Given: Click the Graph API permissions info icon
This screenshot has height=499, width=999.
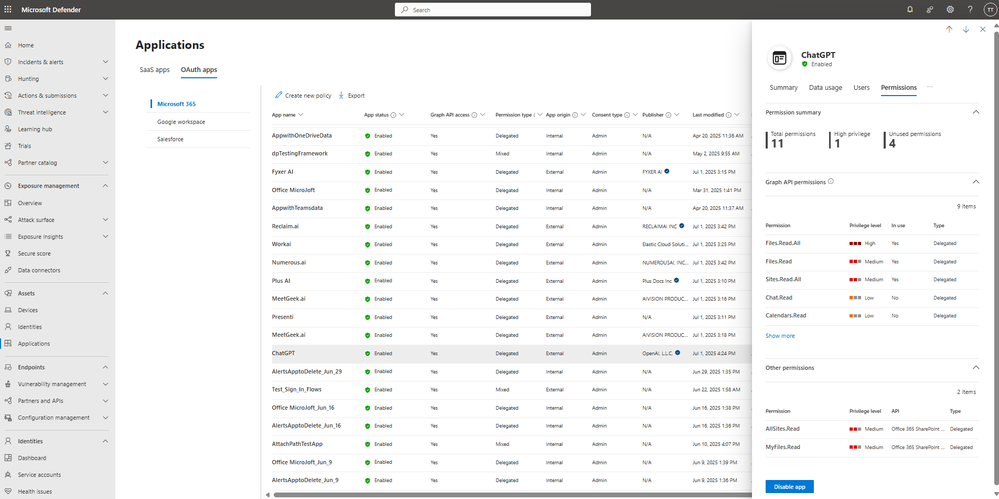Looking at the screenshot, I should point(831,182).
